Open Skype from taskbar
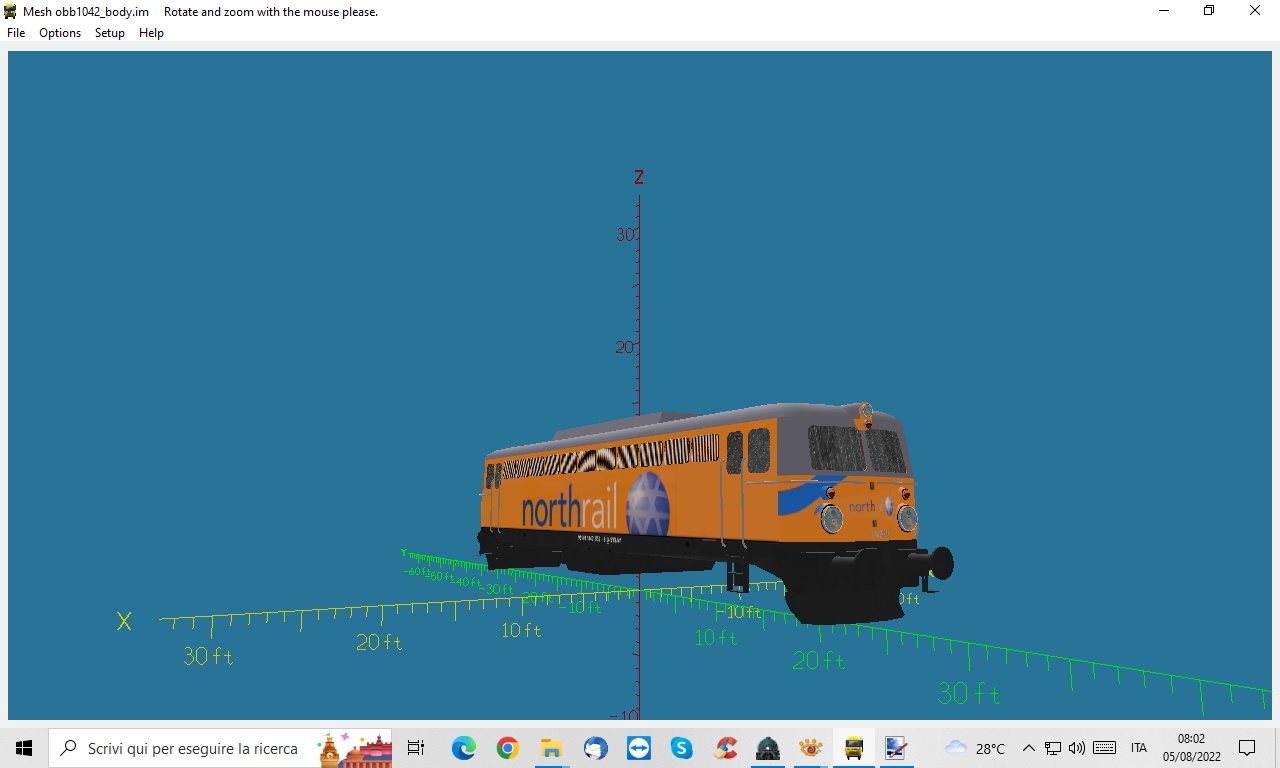The image size is (1280, 768). click(682, 748)
